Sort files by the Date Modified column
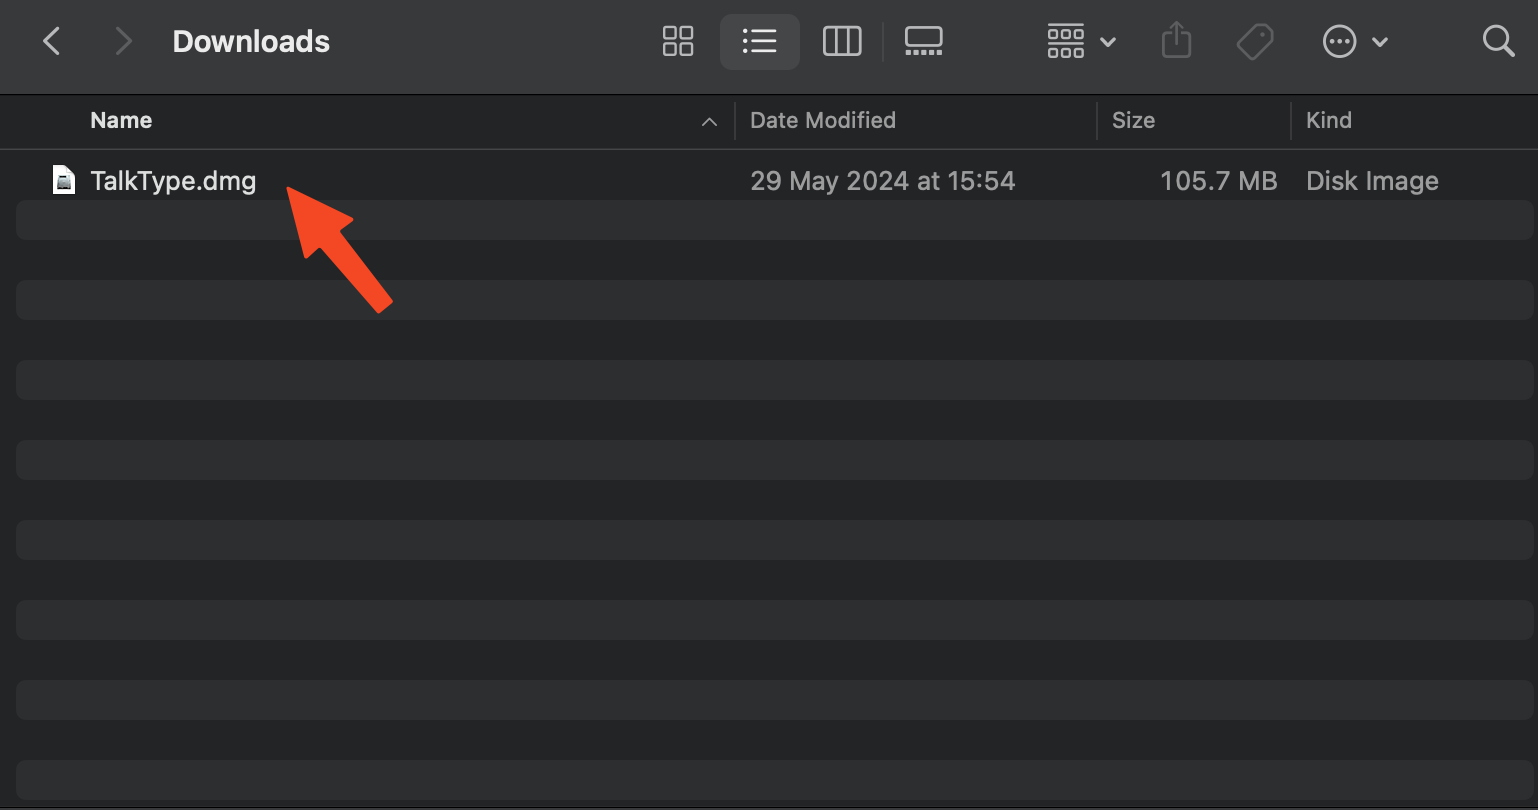The height and width of the screenshot is (810, 1538). click(823, 120)
